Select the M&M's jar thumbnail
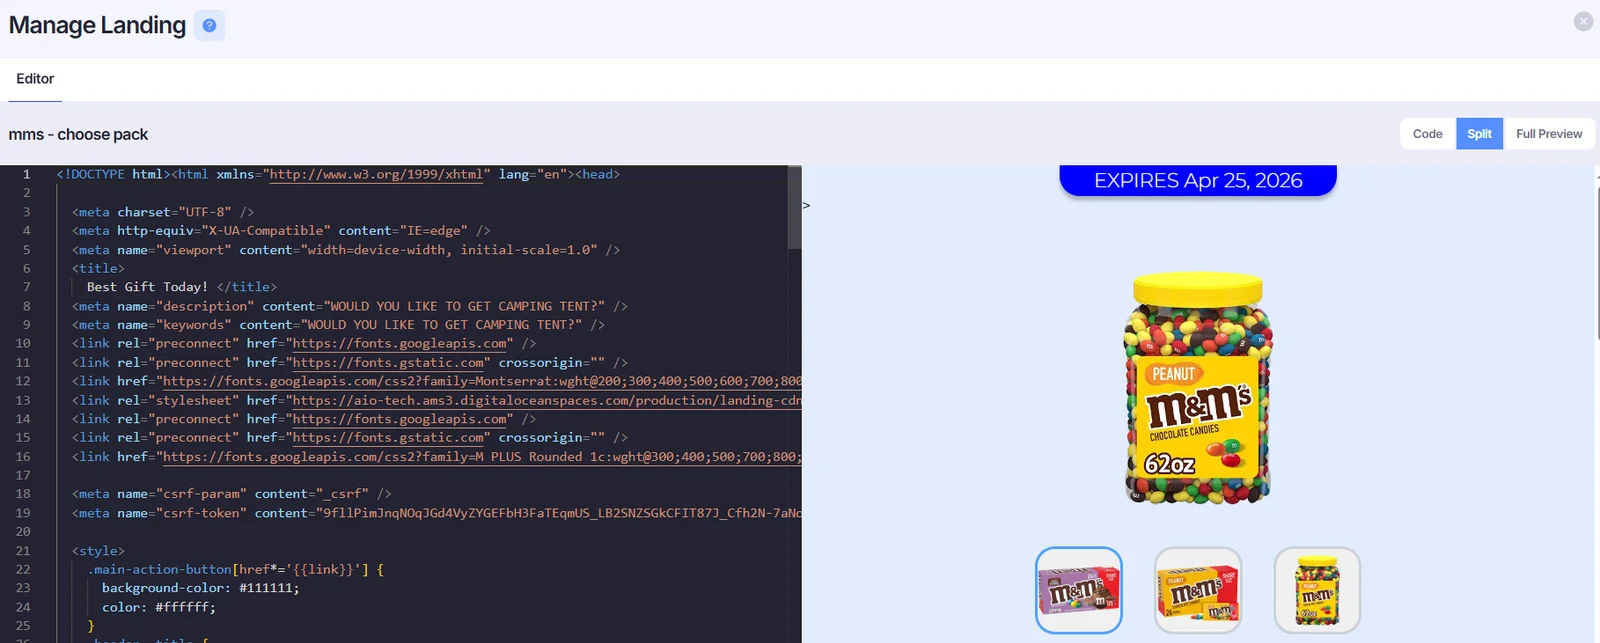 click(1317, 590)
